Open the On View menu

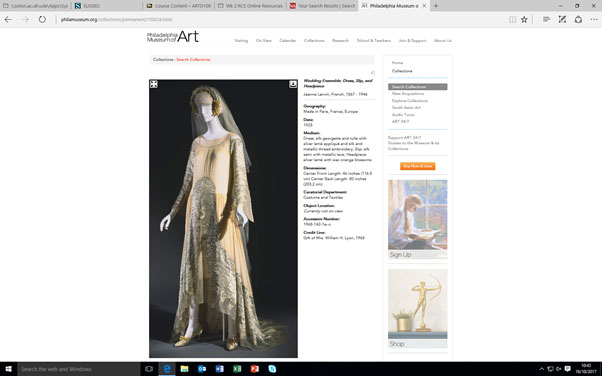(263, 41)
